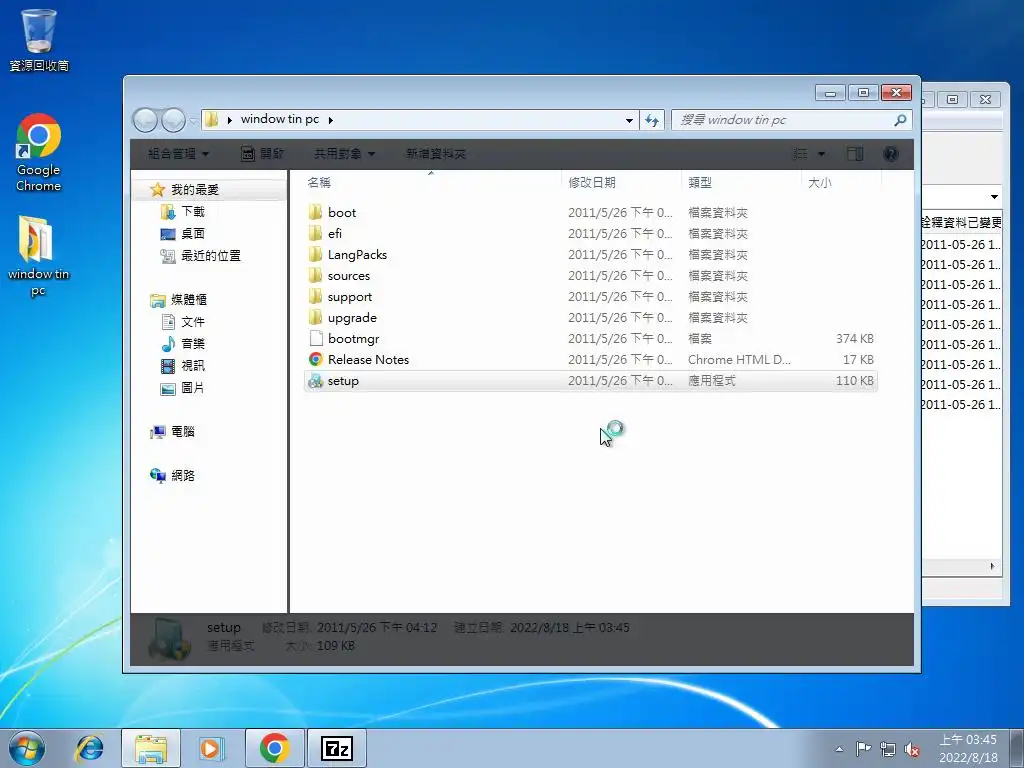Select the upgrade folder icon
The height and width of the screenshot is (768, 1024).
pyautogui.click(x=315, y=317)
